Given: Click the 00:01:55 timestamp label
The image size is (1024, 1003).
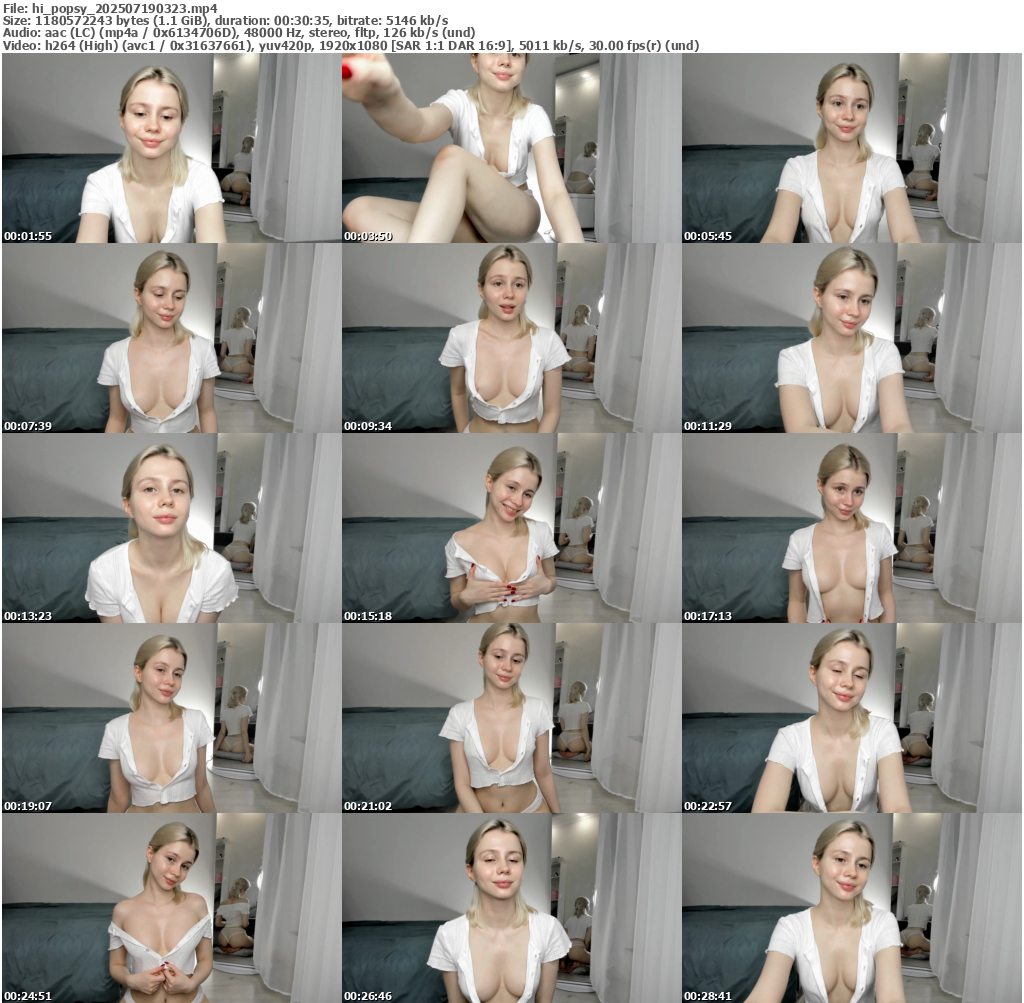Looking at the screenshot, I should click(27, 236).
